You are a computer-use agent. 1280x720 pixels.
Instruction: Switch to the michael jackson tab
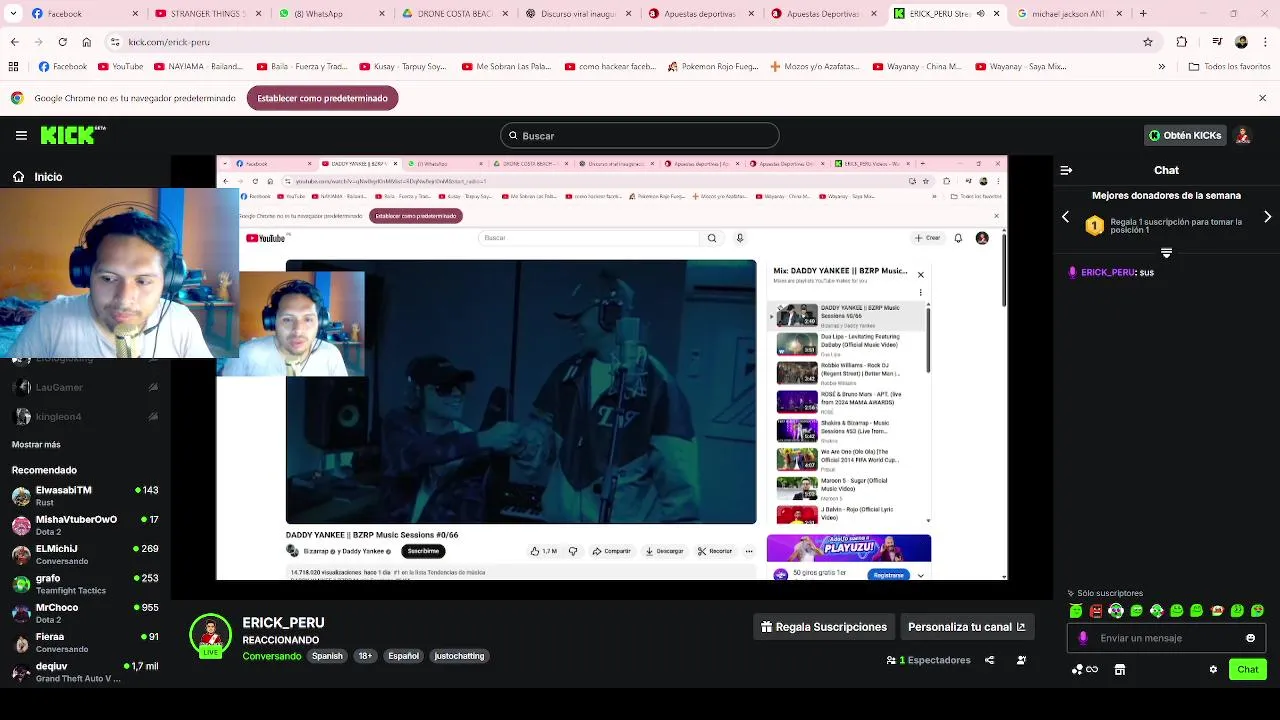pyautogui.click(x=1070, y=14)
